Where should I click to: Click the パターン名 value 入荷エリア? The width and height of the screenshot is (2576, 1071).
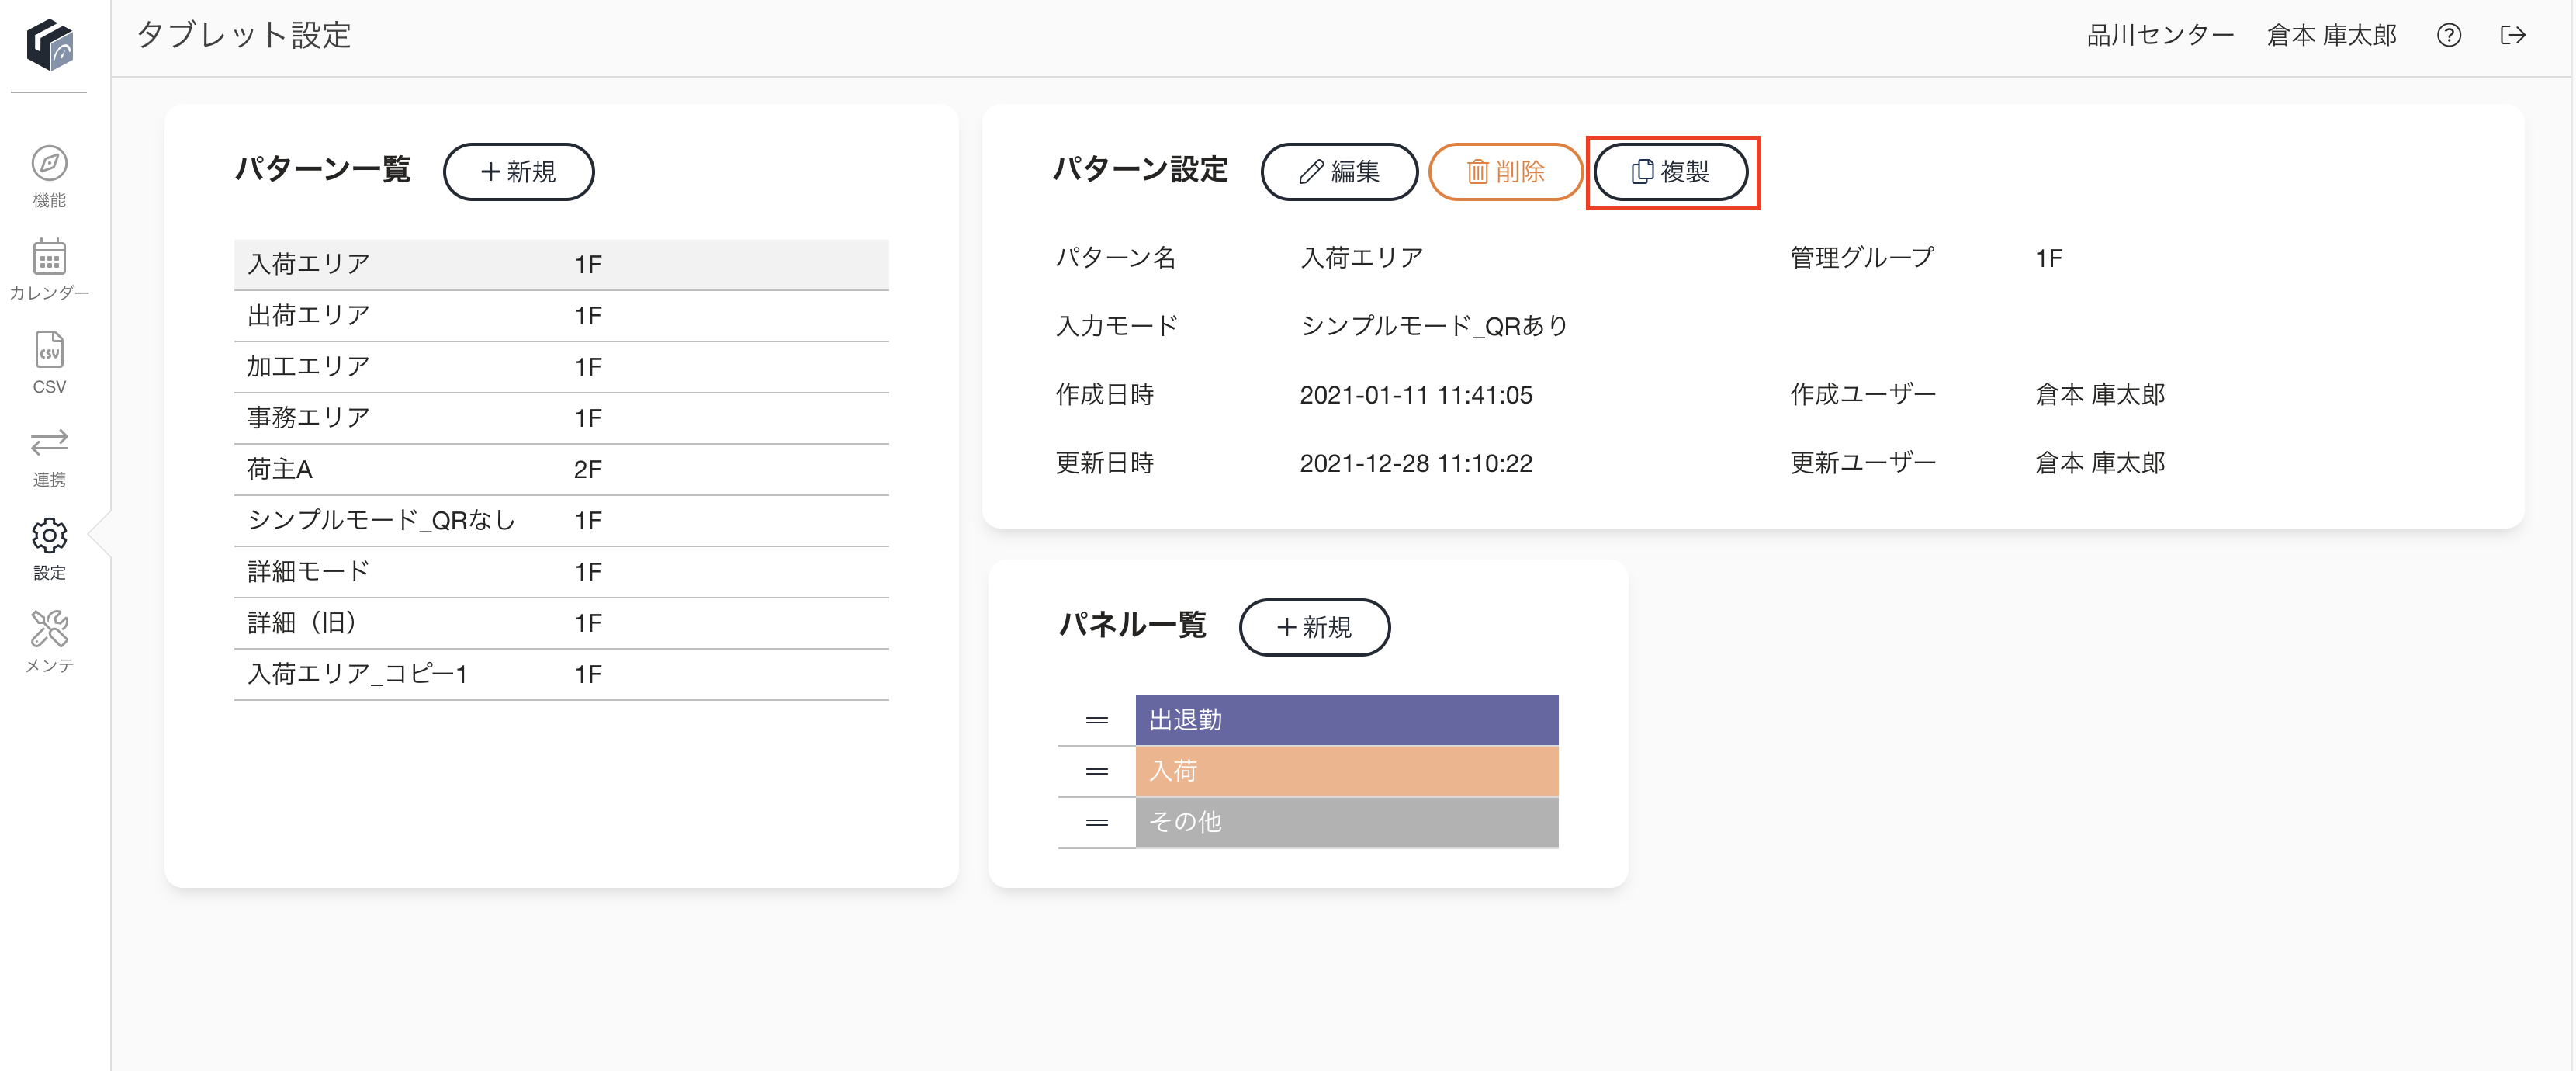(1361, 258)
